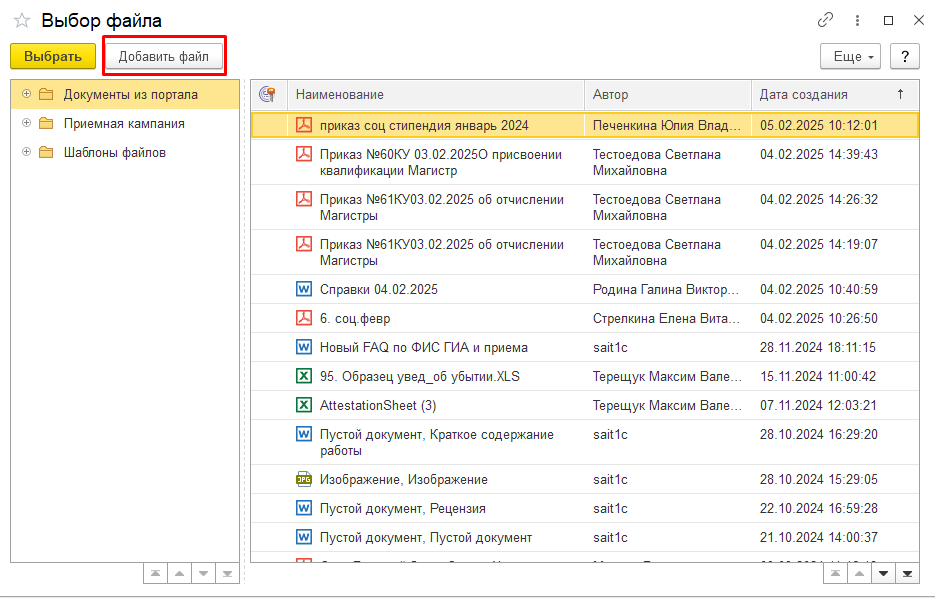Click the JPG icon of Изображение row
Screen dimensions: 935x598
tap(304, 479)
